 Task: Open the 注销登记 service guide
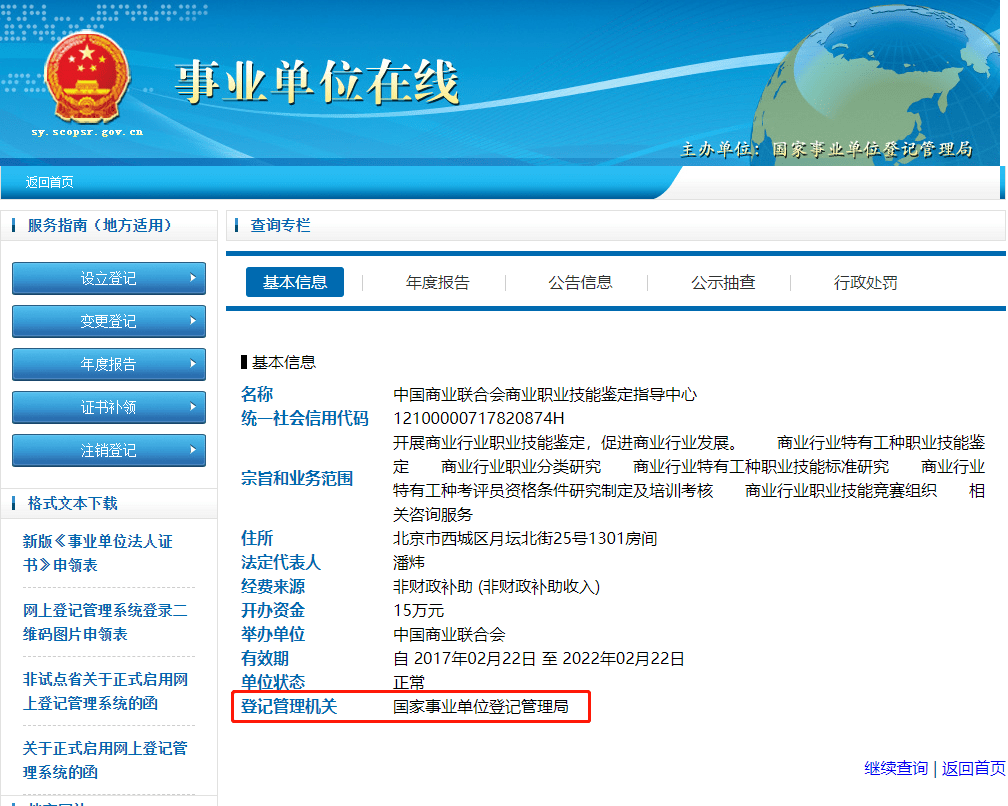pyautogui.click(x=109, y=451)
